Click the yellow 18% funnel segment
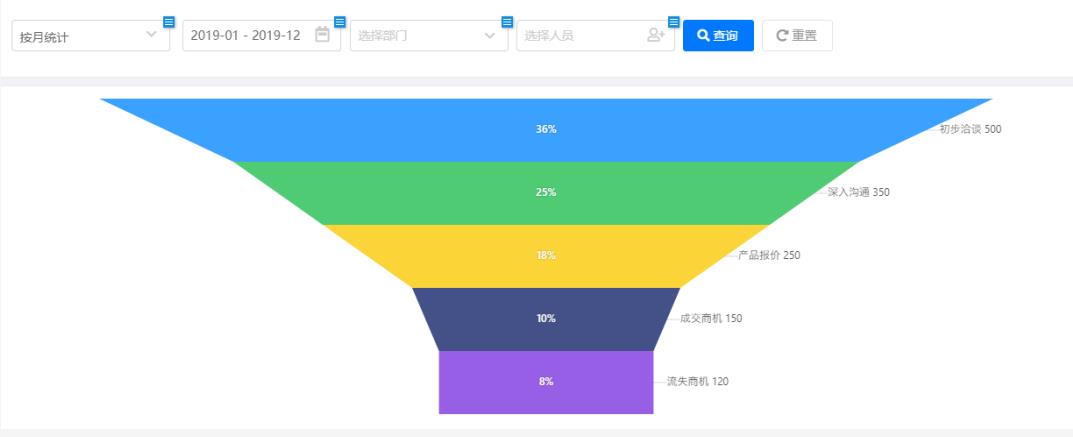This screenshot has width=1073, height=437. click(546, 256)
